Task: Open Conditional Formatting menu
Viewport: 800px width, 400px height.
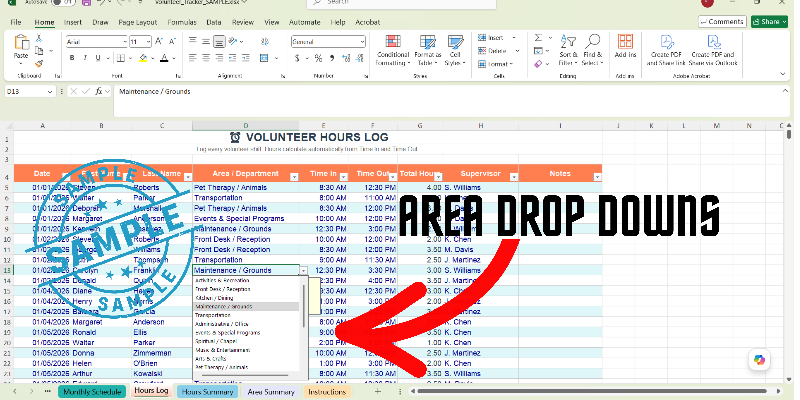Action: click(x=393, y=51)
